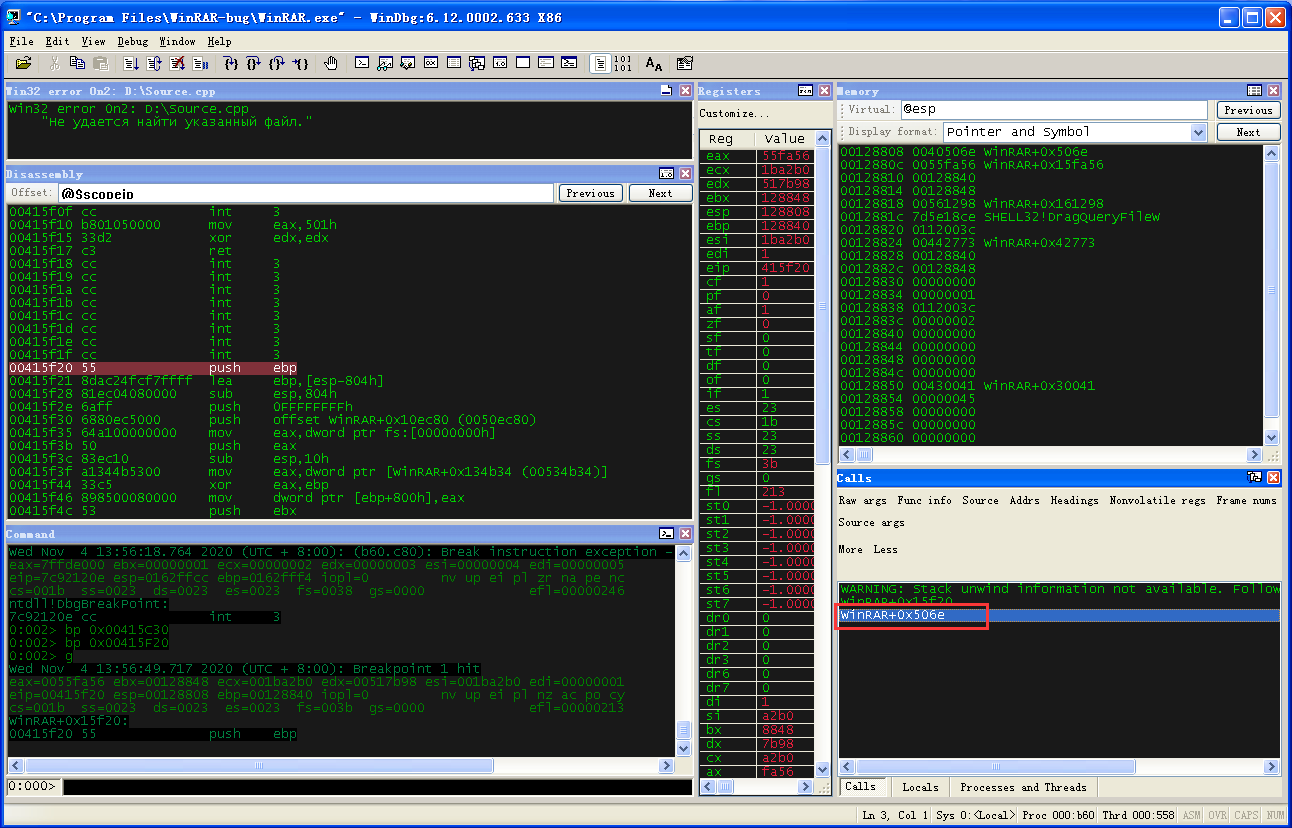Viewport: 1292px width, 828px height.
Task: Click the Font (AA) toolbar icon
Action: click(x=654, y=63)
